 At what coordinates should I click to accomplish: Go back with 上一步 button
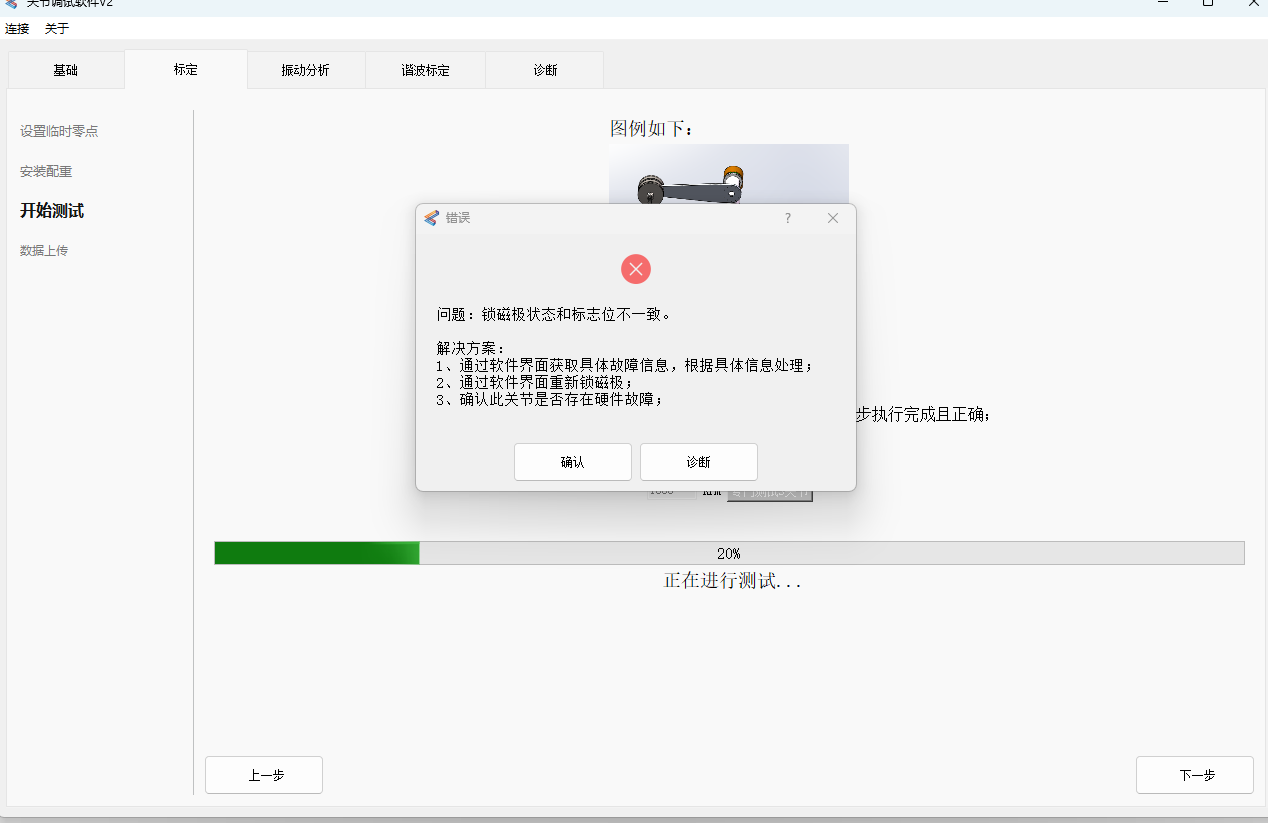[x=264, y=775]
